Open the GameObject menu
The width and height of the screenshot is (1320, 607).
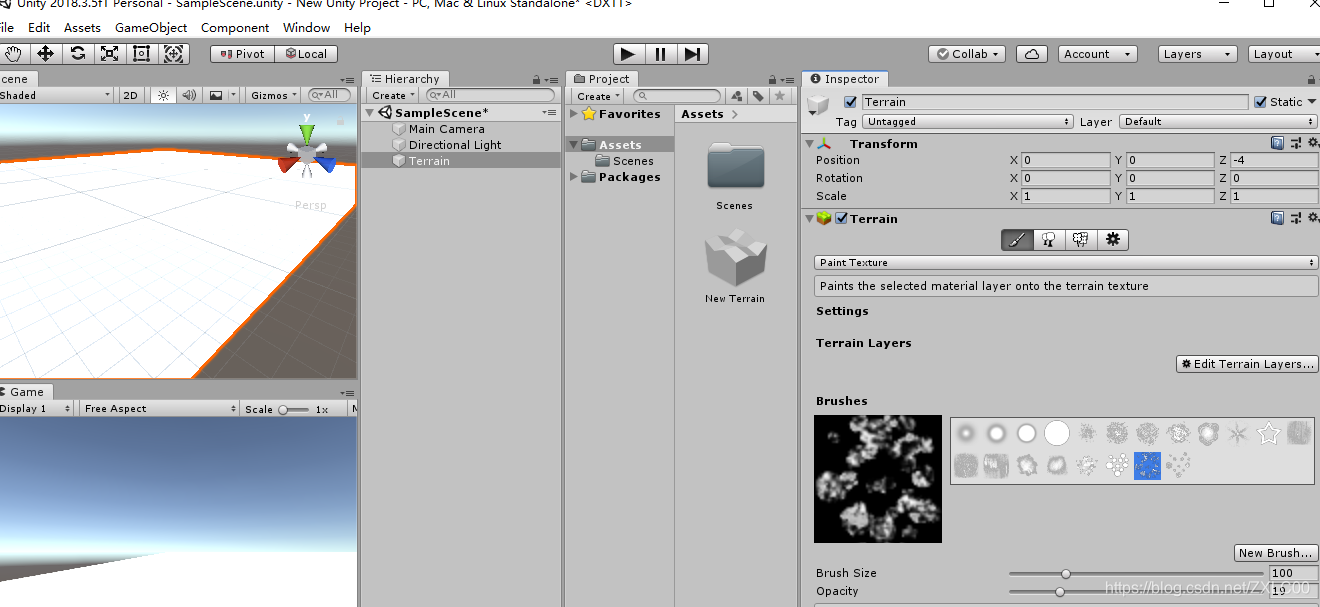(151, 27)
